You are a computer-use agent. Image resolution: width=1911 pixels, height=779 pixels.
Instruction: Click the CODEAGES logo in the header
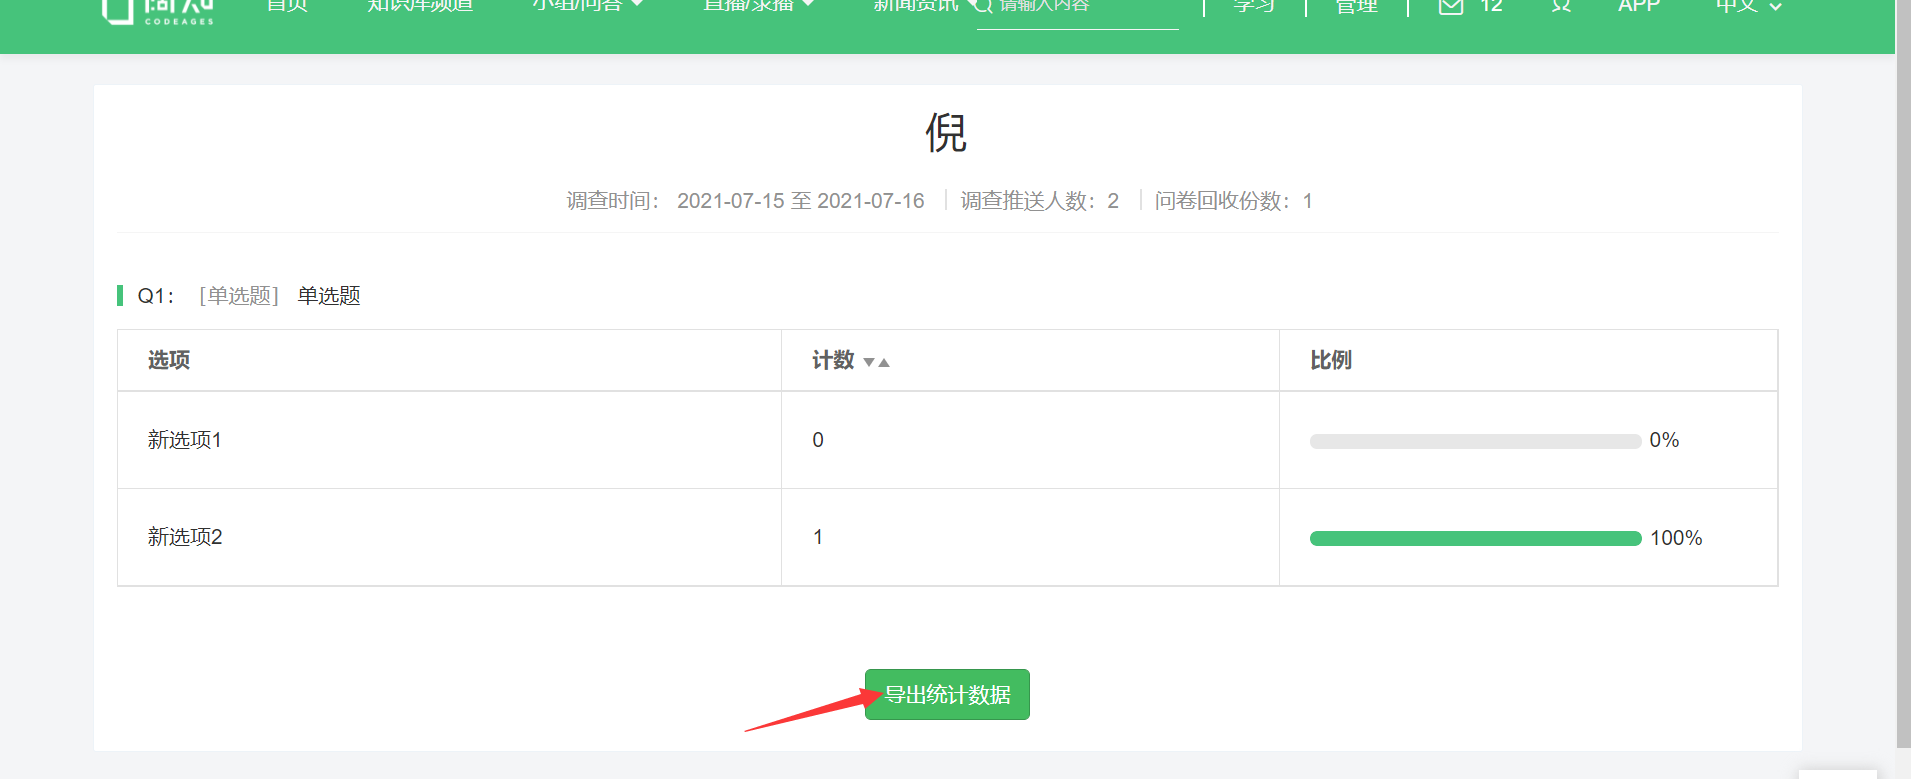(157, 10)
